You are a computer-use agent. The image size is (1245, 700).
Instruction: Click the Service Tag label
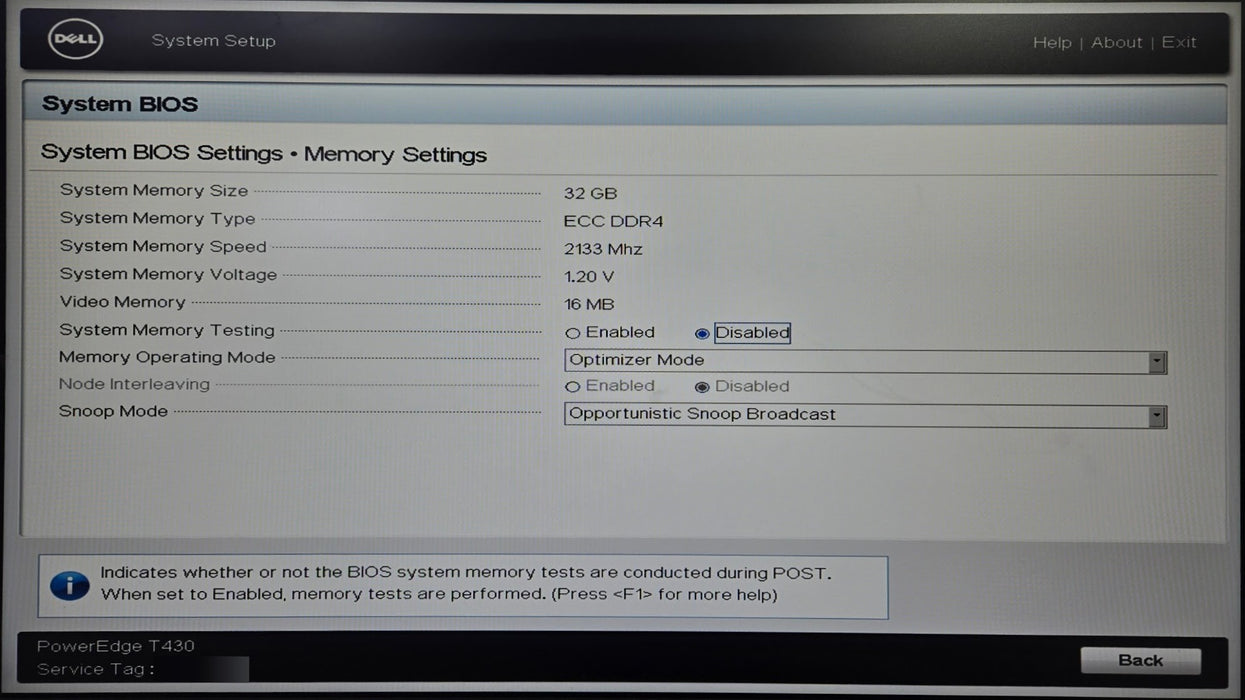pyautogui.click(x=96, y=669)
